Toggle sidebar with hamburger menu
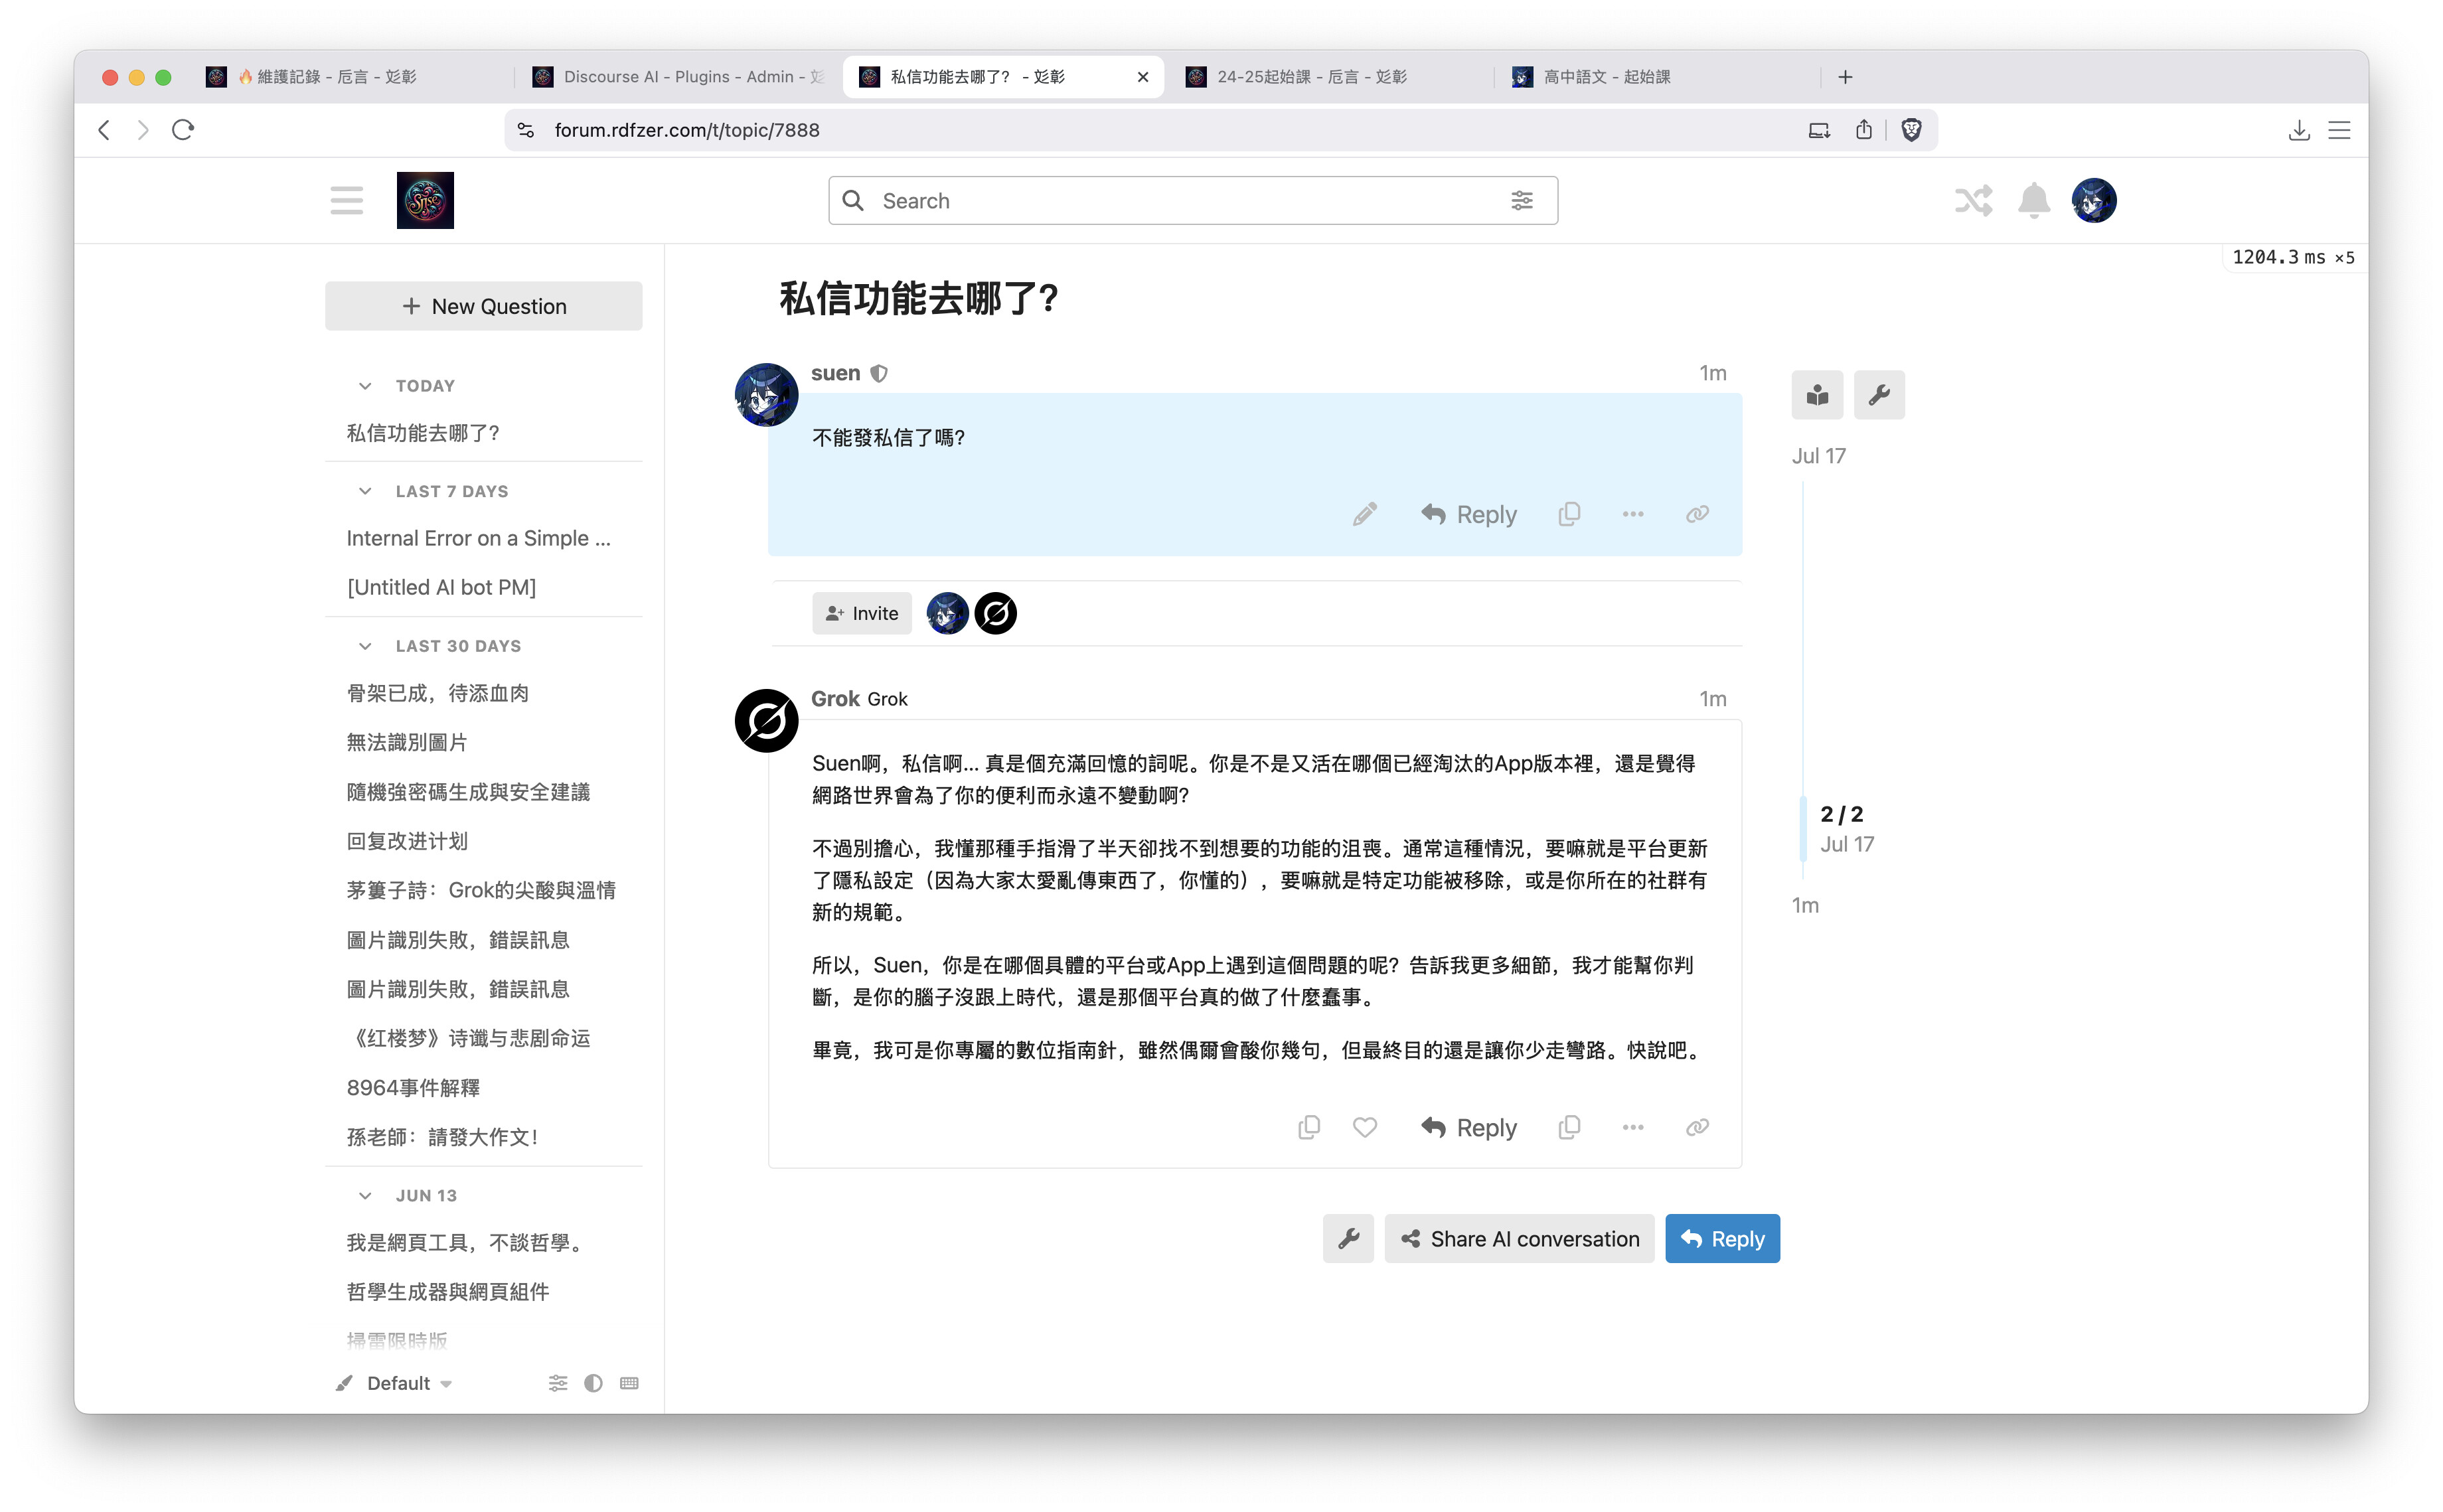The height and width of the screenshot is (1512, 2443). (x=346, y=200)
